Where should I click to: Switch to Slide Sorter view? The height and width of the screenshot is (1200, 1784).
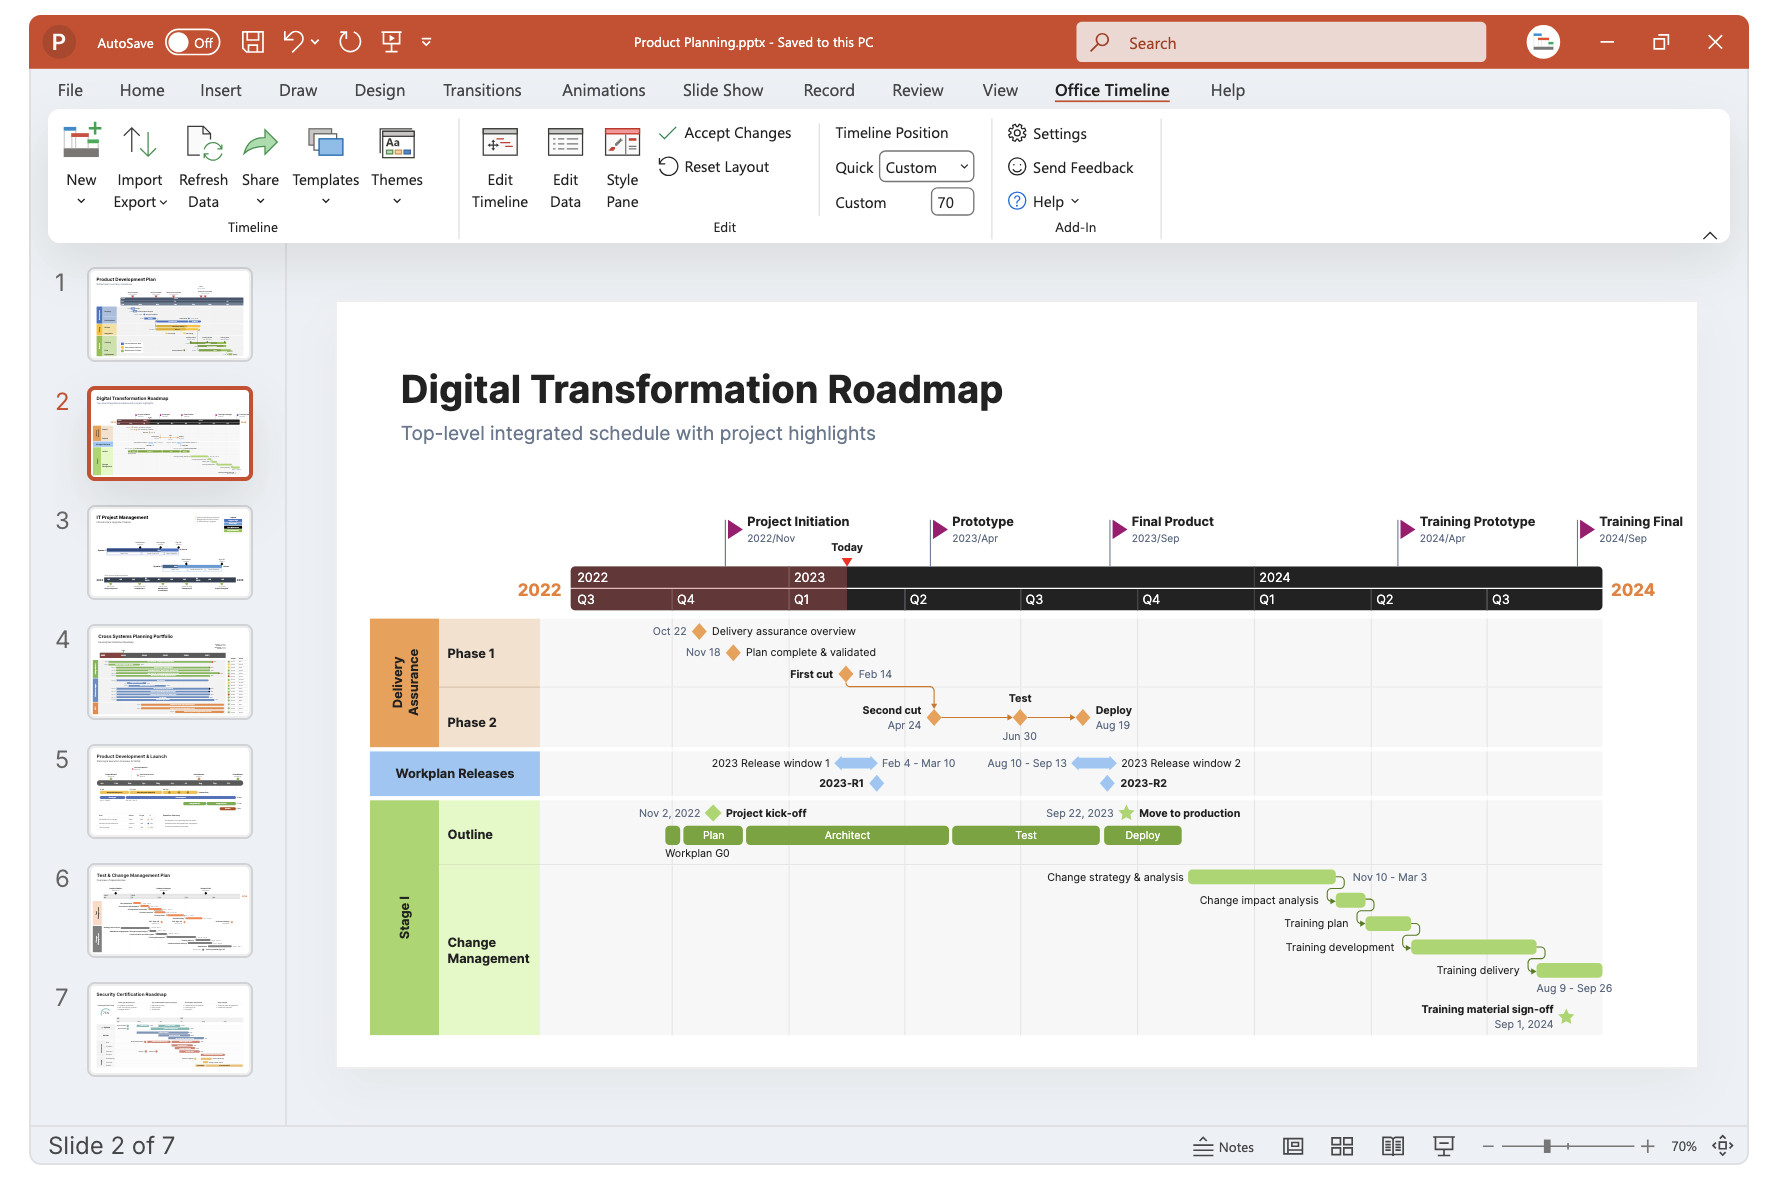tap(1342, 1146)
